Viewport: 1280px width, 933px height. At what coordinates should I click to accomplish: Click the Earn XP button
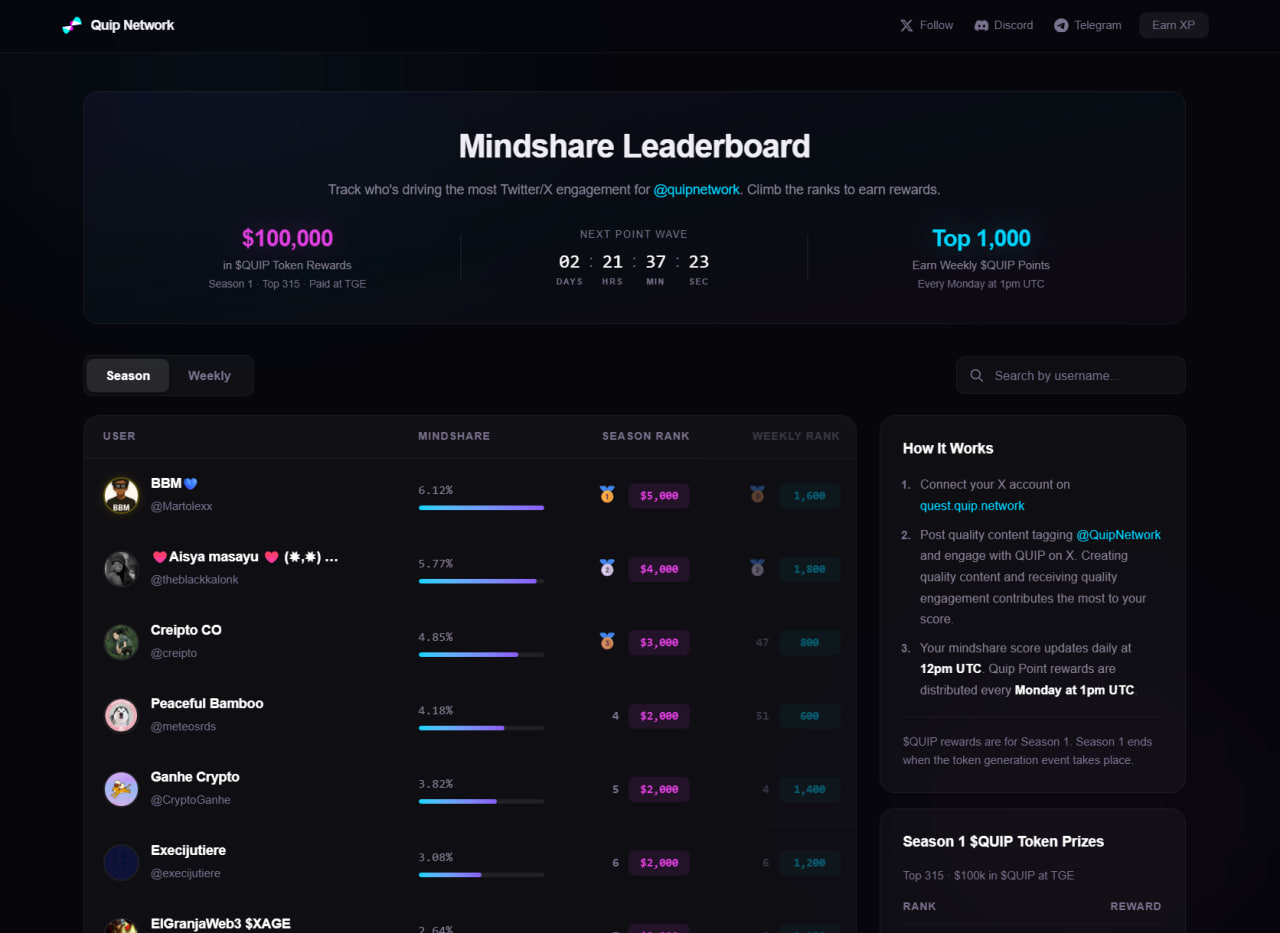pos(1173,25)
